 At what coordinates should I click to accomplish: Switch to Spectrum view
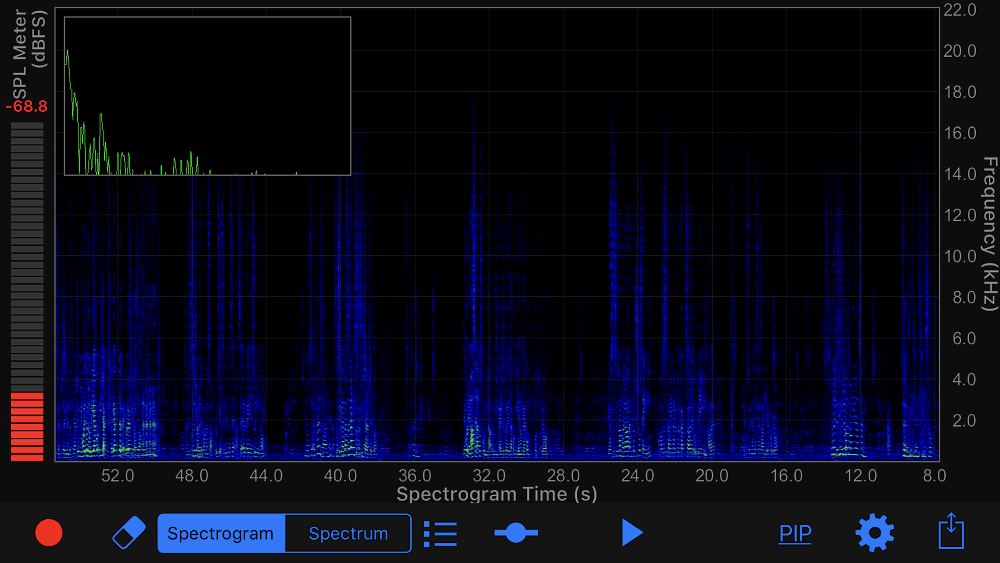pyautogui.click(x=348, y=533)
